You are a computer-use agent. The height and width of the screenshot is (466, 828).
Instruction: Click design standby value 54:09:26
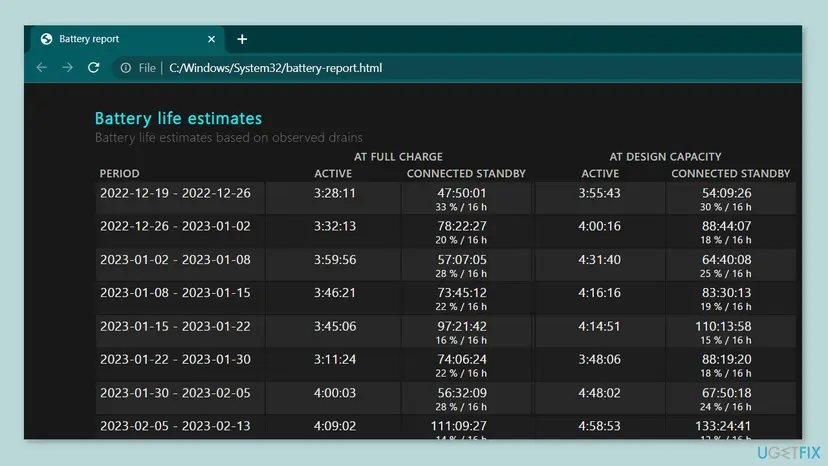pos(727,193)
